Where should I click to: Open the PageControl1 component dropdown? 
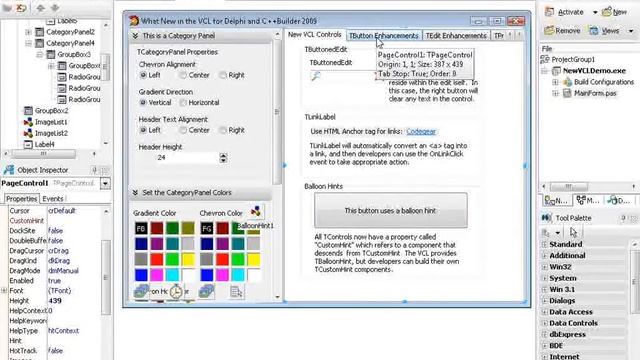(105, 183)
